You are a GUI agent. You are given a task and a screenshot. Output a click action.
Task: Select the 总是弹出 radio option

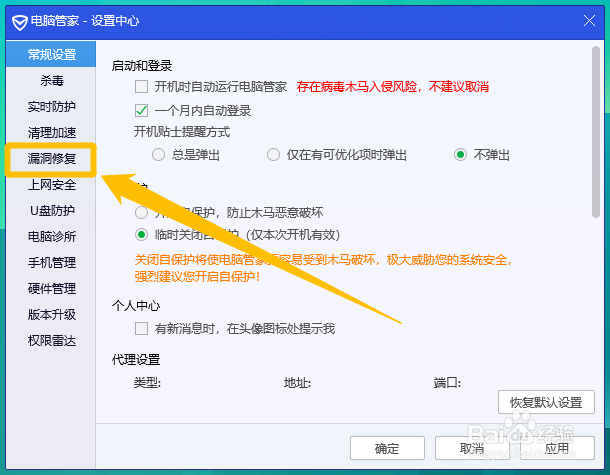click(x=158, y=155)
